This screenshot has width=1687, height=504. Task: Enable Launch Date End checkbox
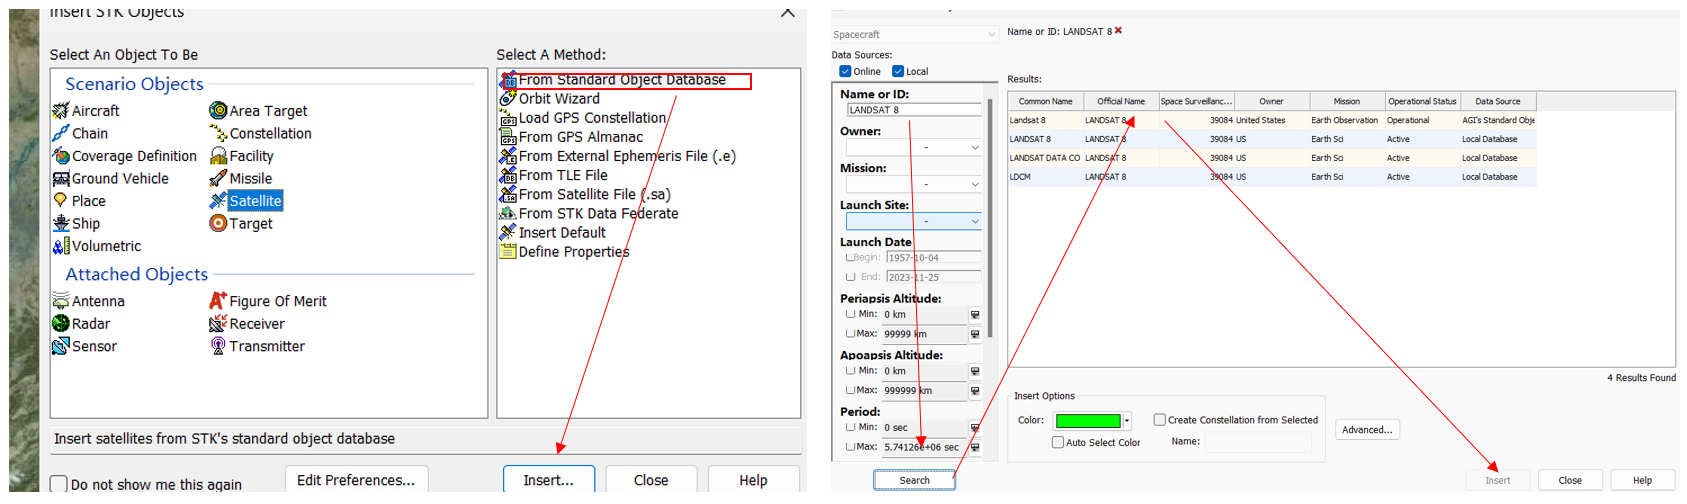point(850,277)
